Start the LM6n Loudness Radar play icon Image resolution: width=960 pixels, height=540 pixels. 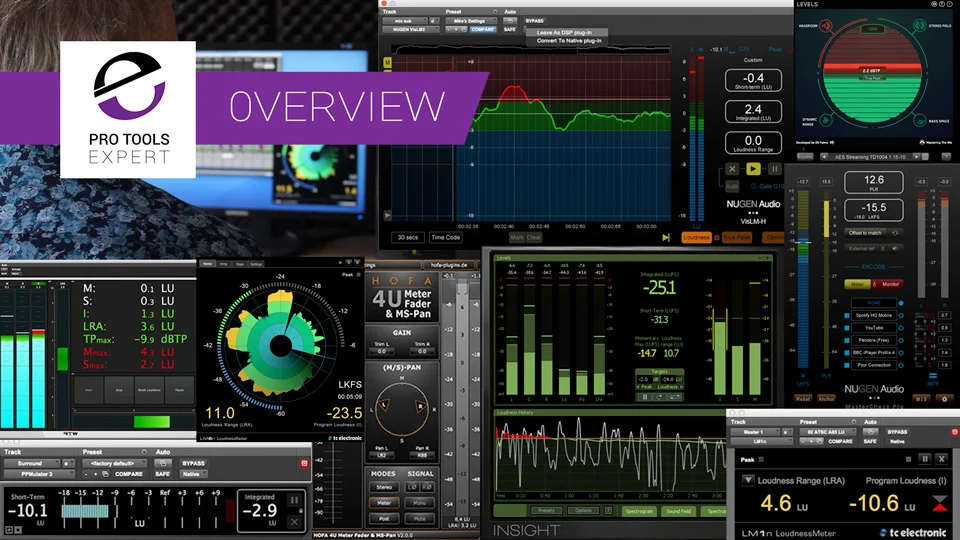(x=340, y=263)
